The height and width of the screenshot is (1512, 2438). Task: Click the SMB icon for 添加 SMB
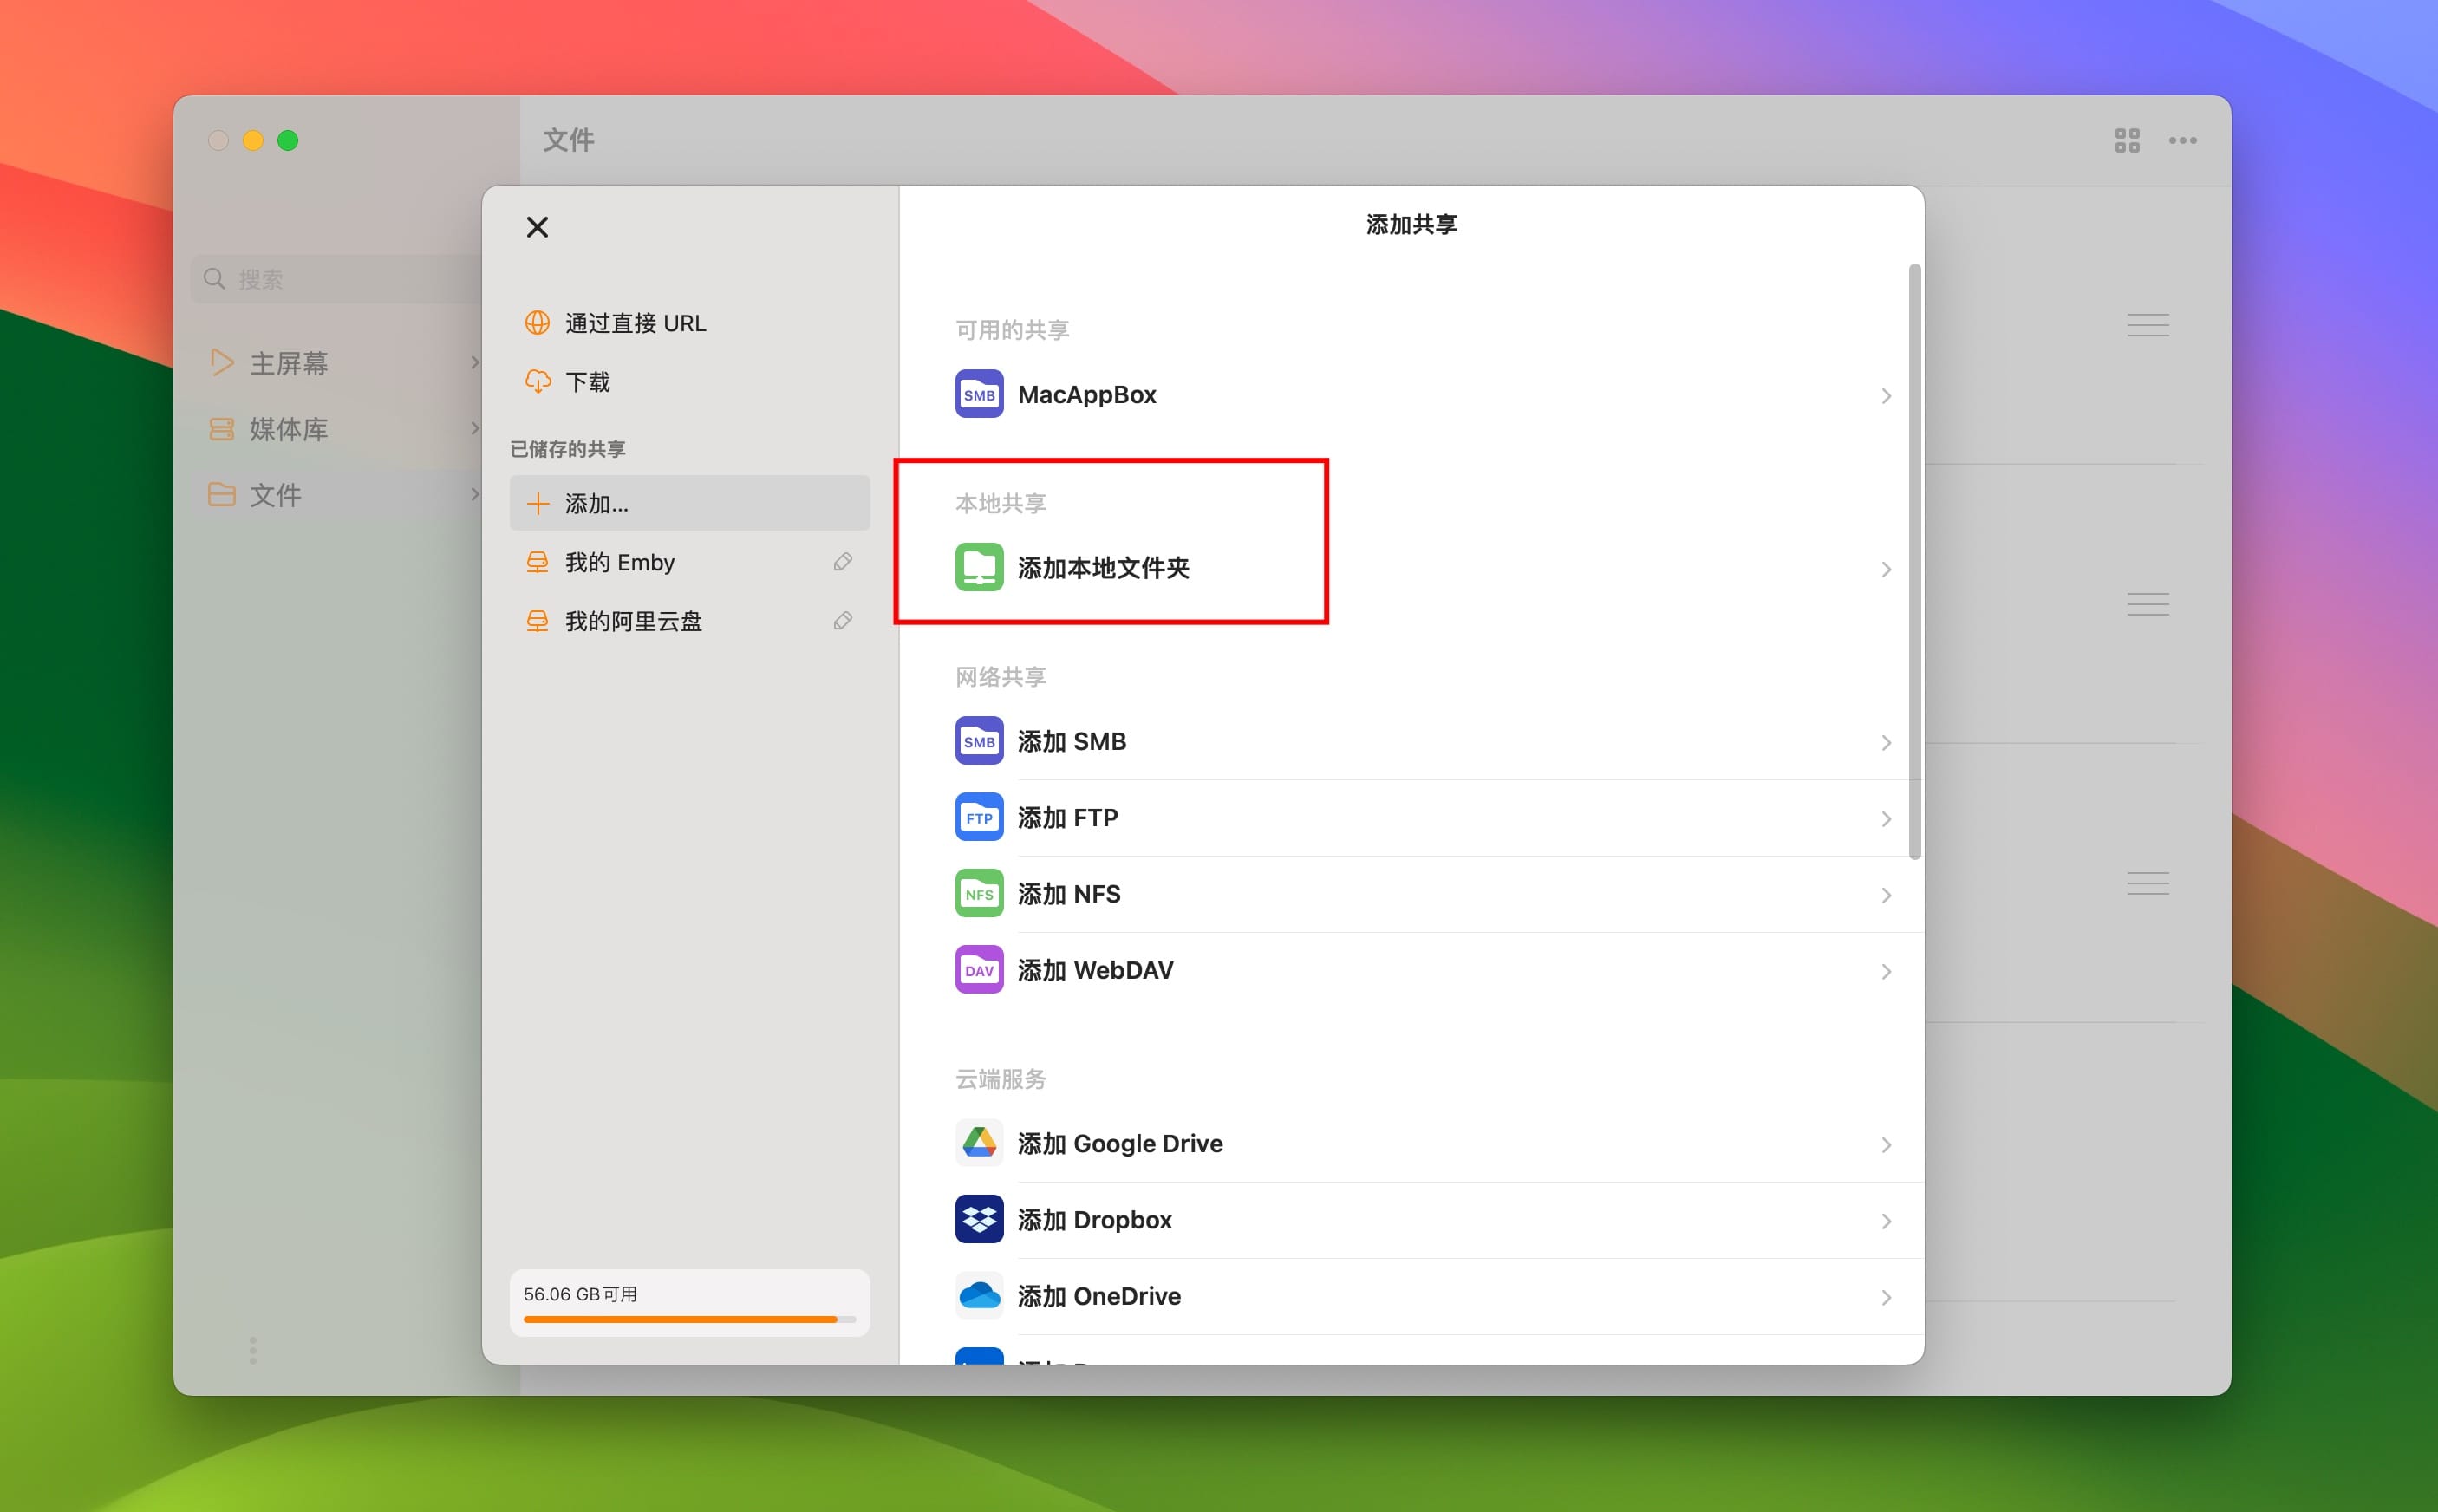tap(979, 741)
